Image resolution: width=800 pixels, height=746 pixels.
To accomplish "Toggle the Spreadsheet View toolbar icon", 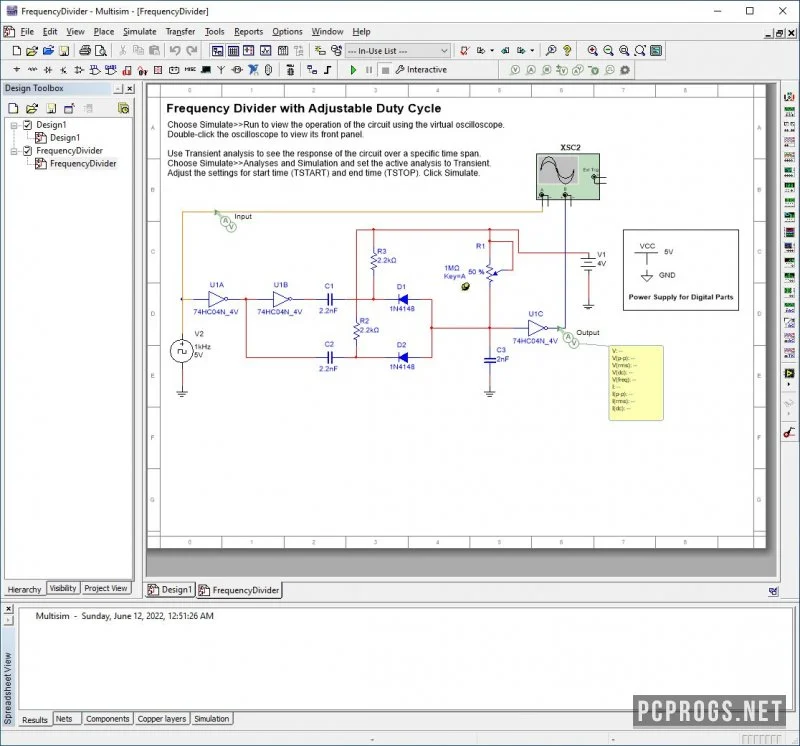I will (x=233, y=51).
